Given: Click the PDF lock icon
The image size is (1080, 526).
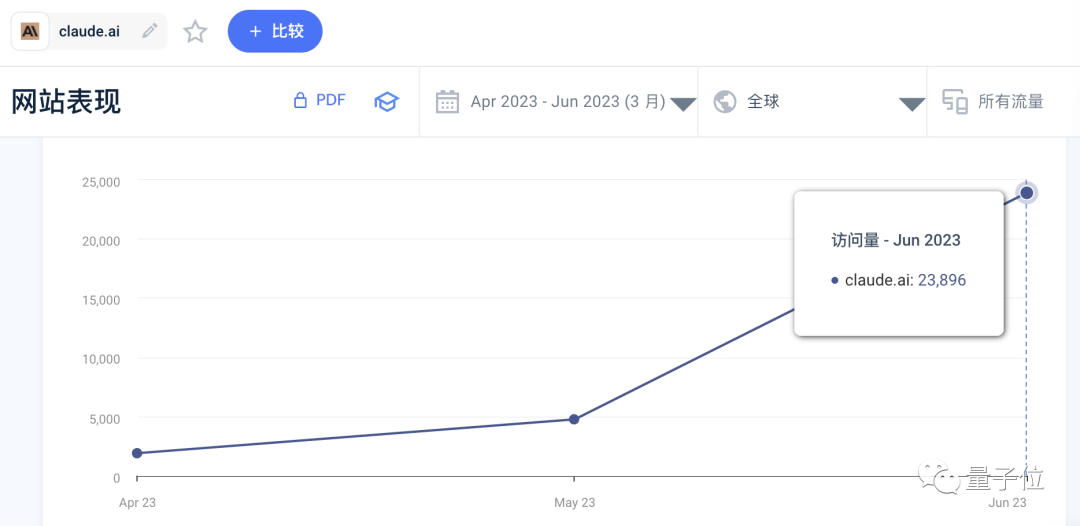Looking at the screenshot, I should (300, 101).
